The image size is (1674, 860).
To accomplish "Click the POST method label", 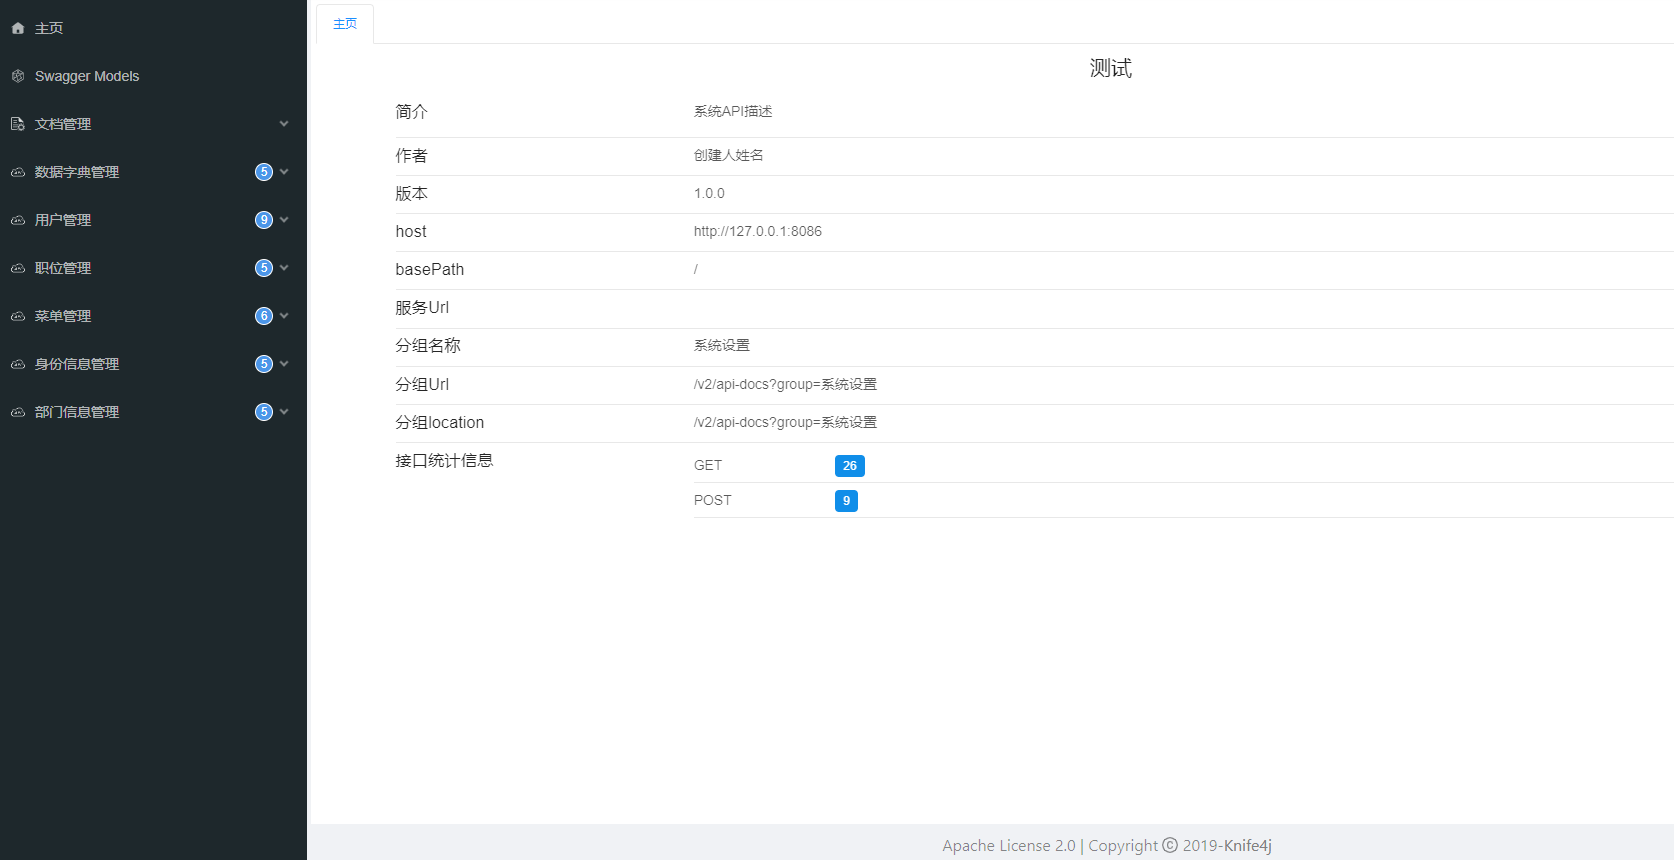I will [713, 500].
